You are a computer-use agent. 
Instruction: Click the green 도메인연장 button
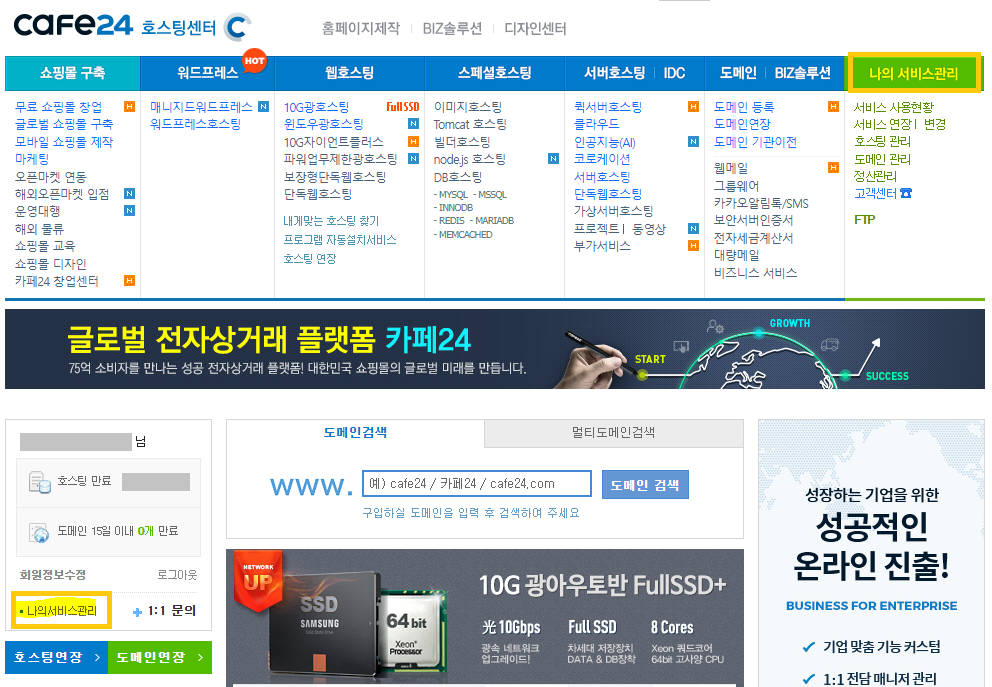click(160, 657)
